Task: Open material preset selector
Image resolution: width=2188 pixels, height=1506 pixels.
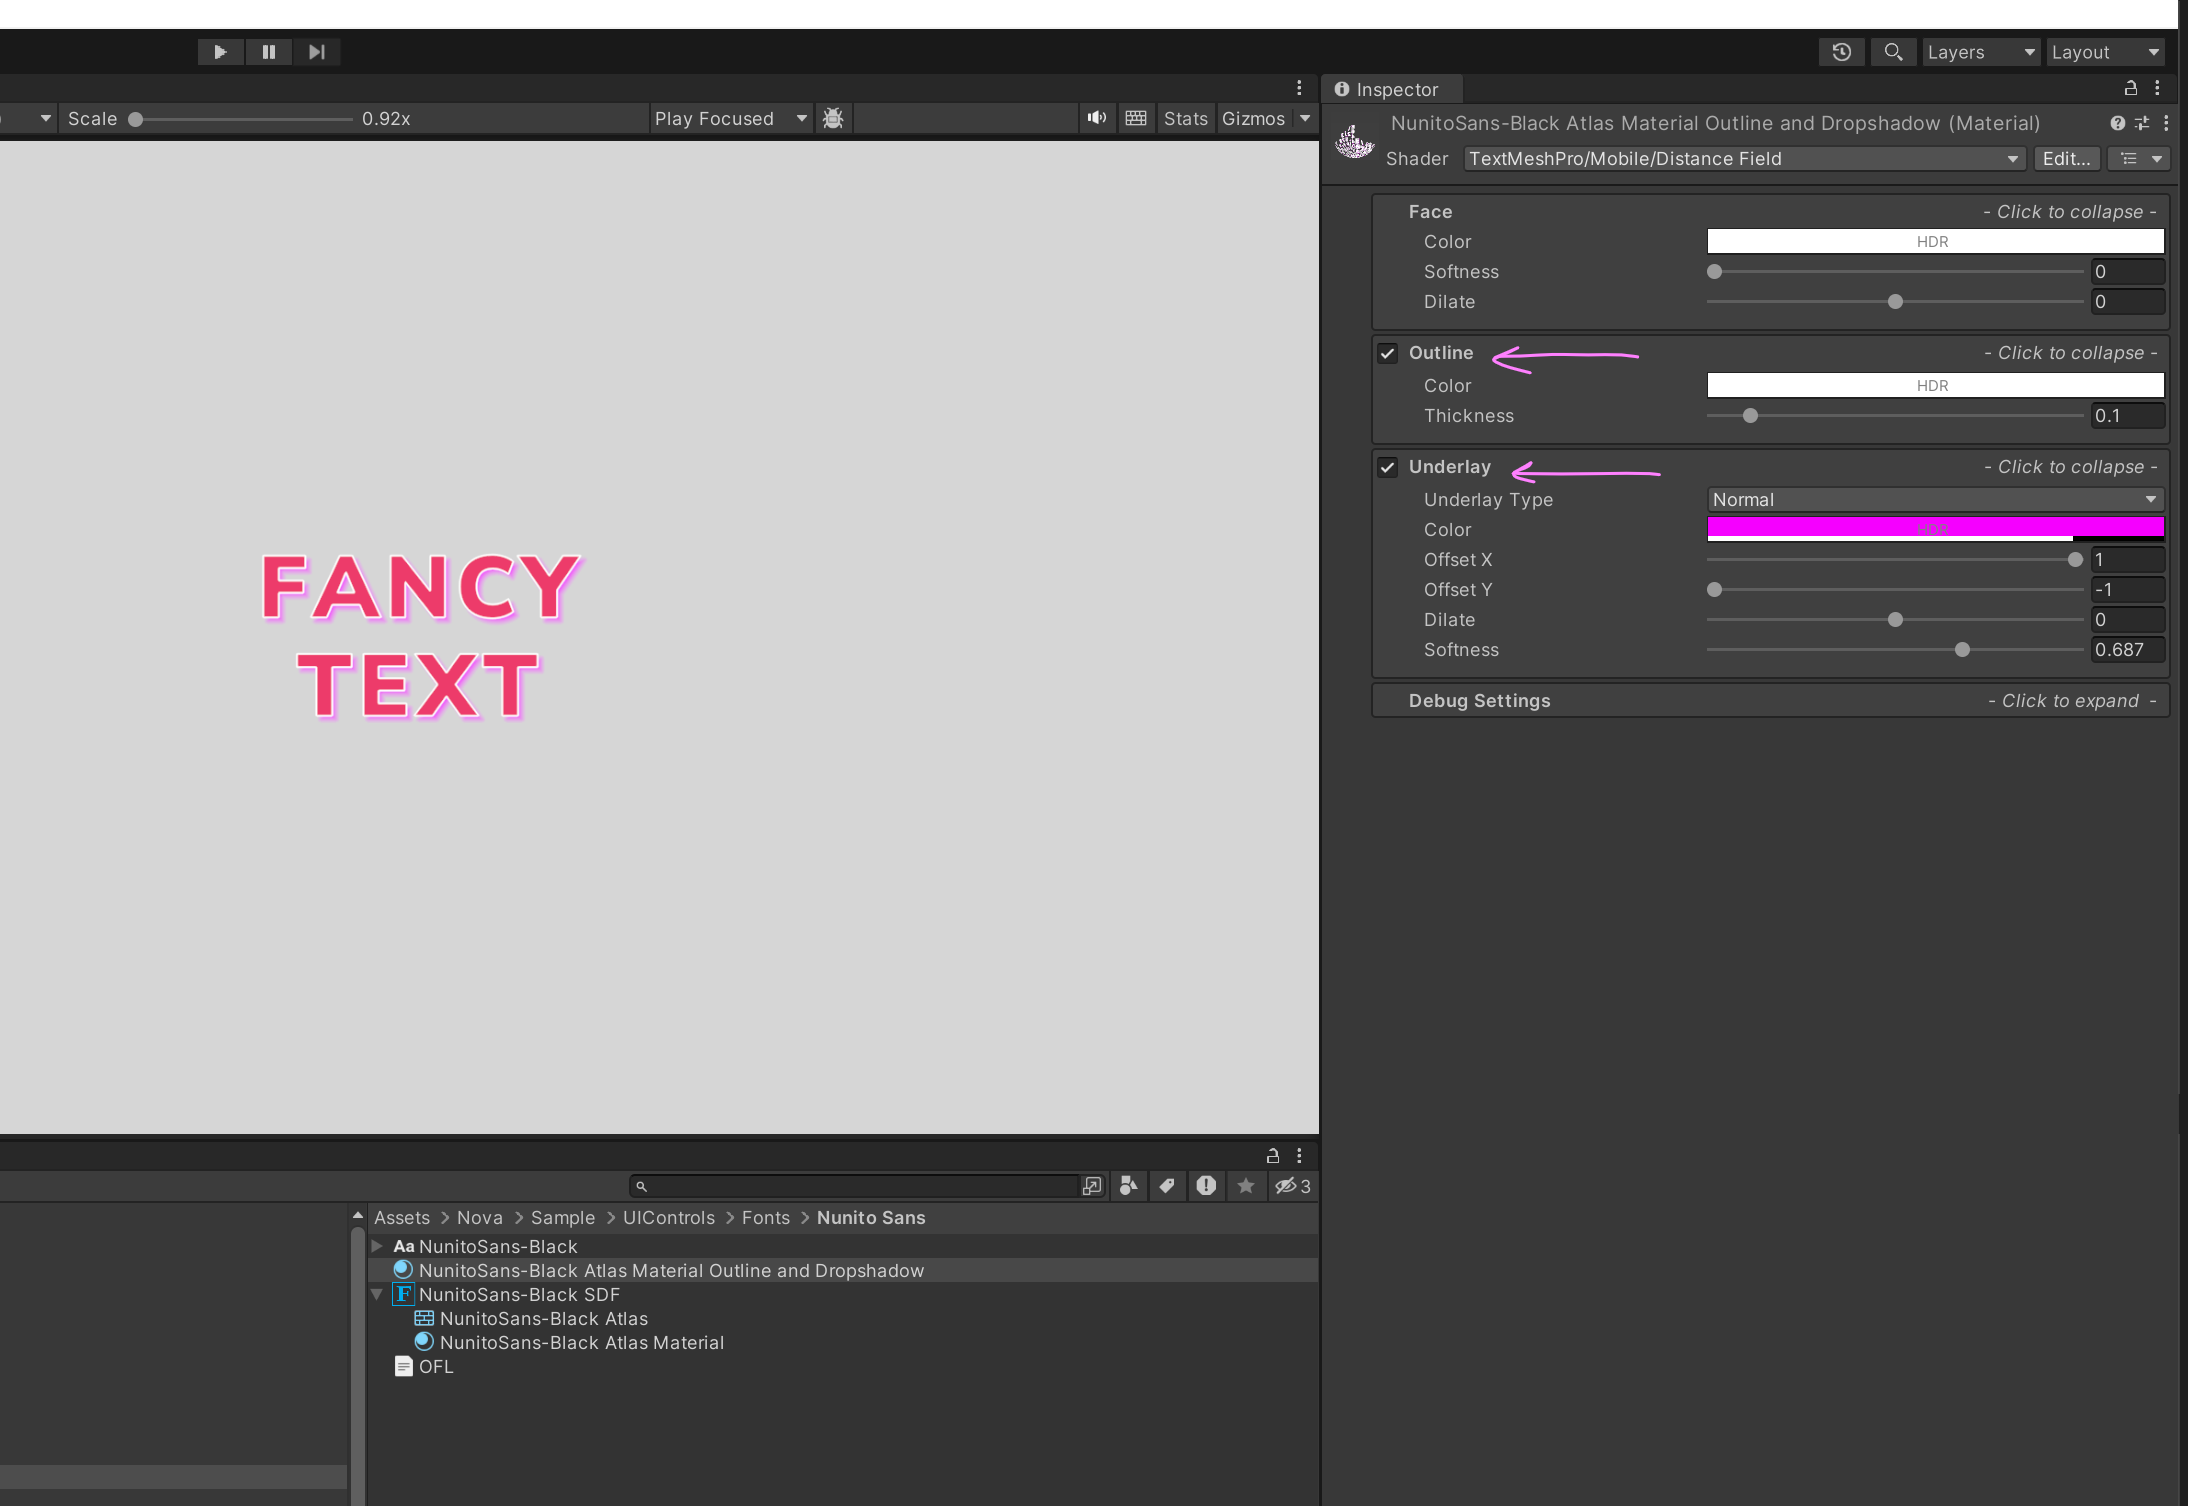Action: 2140,123
